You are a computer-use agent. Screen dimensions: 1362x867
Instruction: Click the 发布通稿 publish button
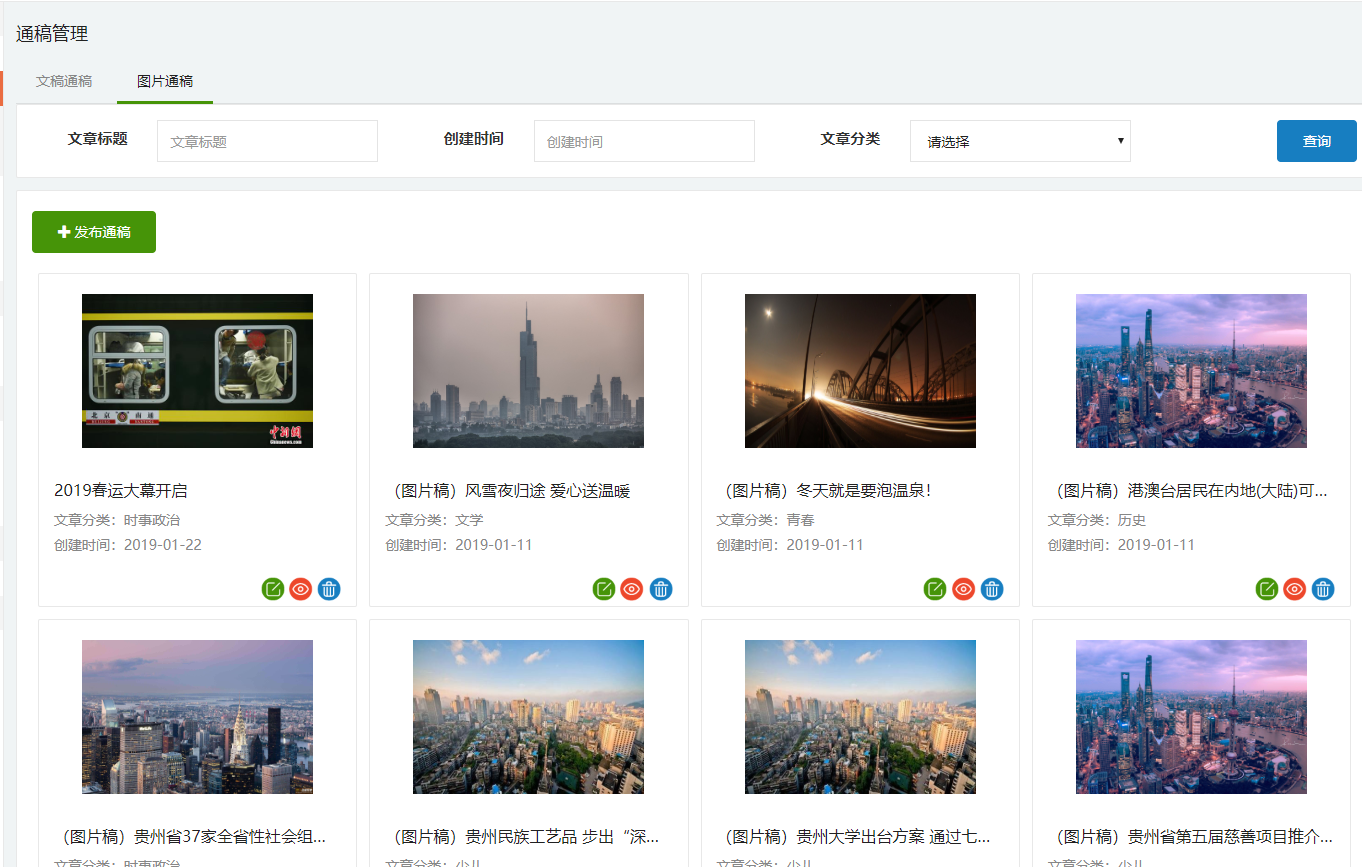click(94, 232)
